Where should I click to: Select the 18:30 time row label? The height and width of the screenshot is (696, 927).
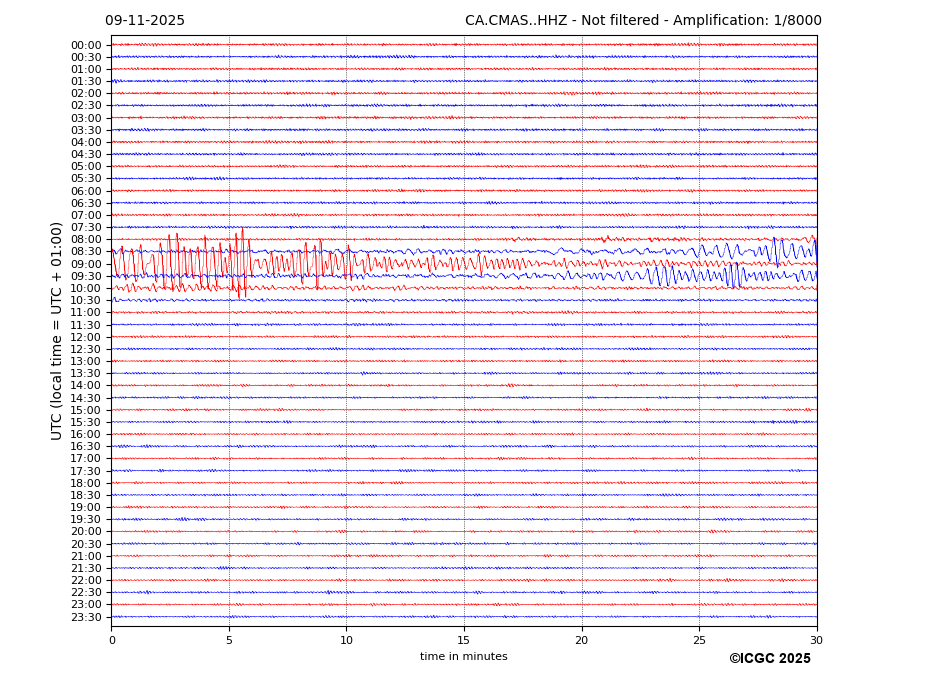tap(86, 495)
